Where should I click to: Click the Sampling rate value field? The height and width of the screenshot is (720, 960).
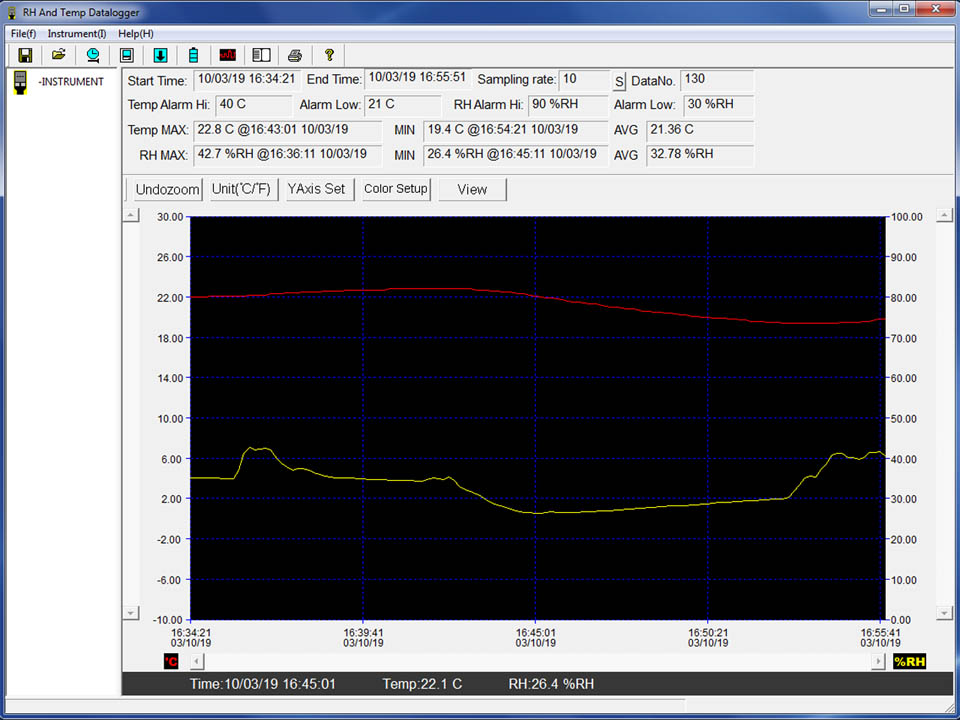(584, 80)
